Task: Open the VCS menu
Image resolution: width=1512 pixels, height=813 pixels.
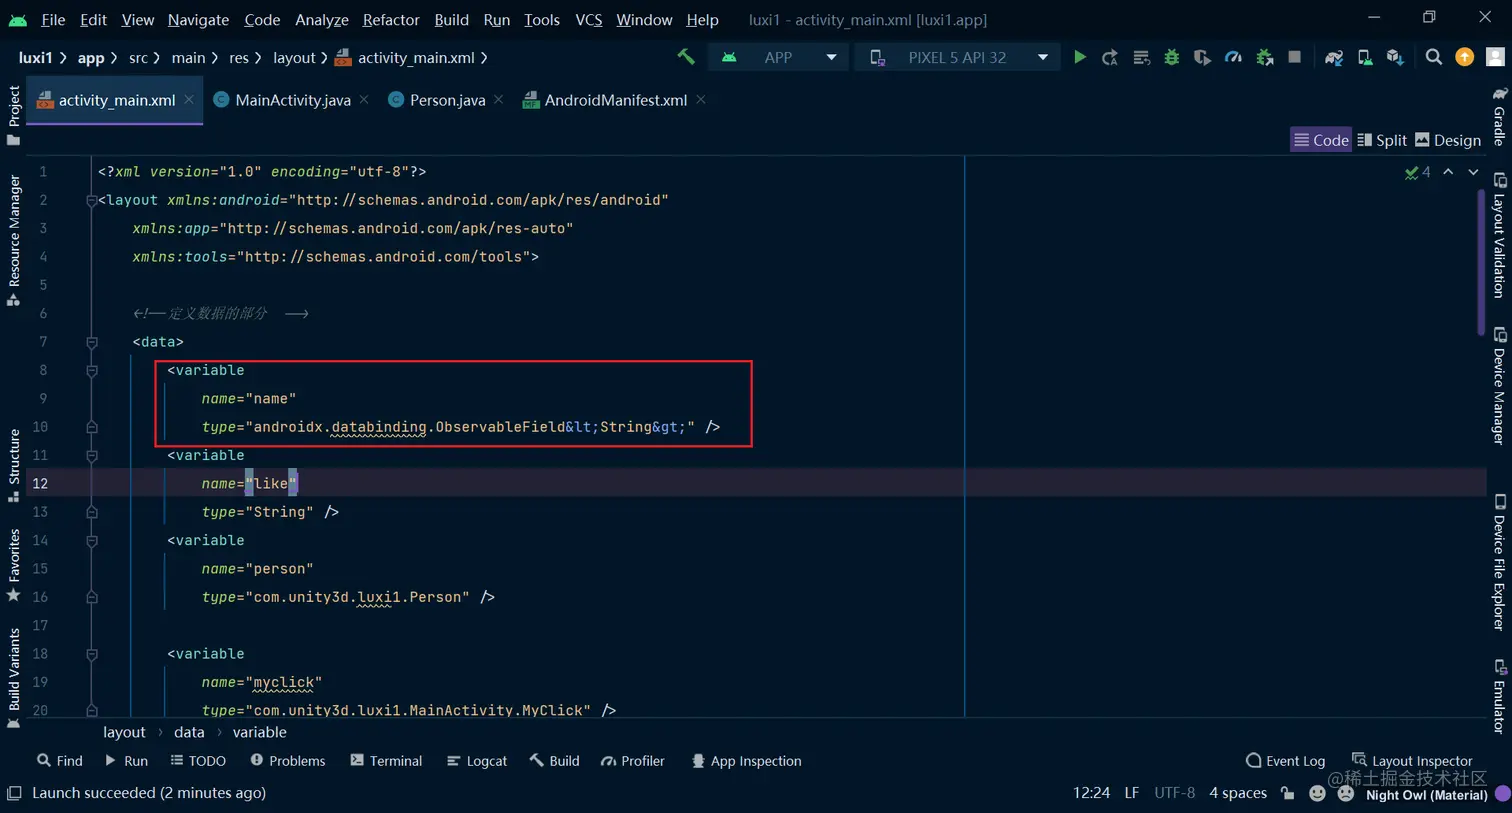Action: (x=589, y=20)
